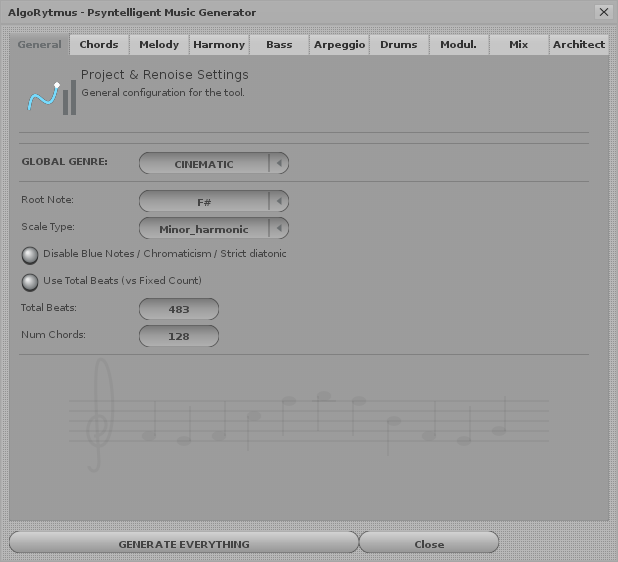Viewport: 618px width, 562px height.
Task: Switch to the Chords tab
Action: 99,45
